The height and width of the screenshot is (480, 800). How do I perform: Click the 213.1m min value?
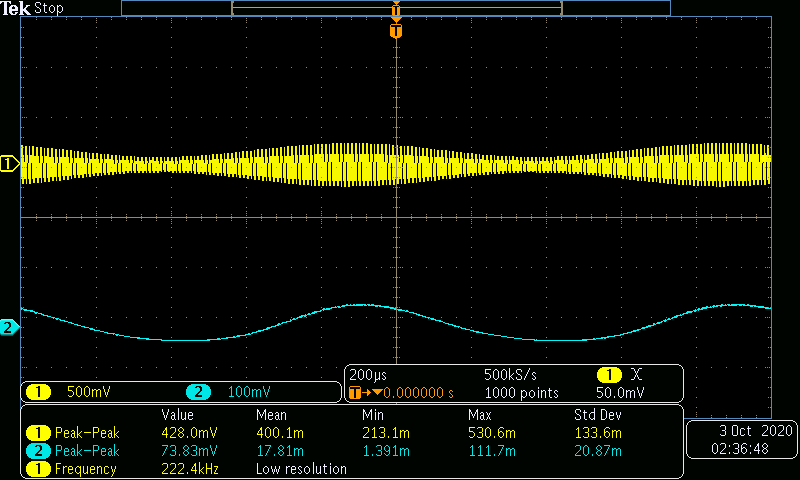pyautogui.click(x=386, y=433)
